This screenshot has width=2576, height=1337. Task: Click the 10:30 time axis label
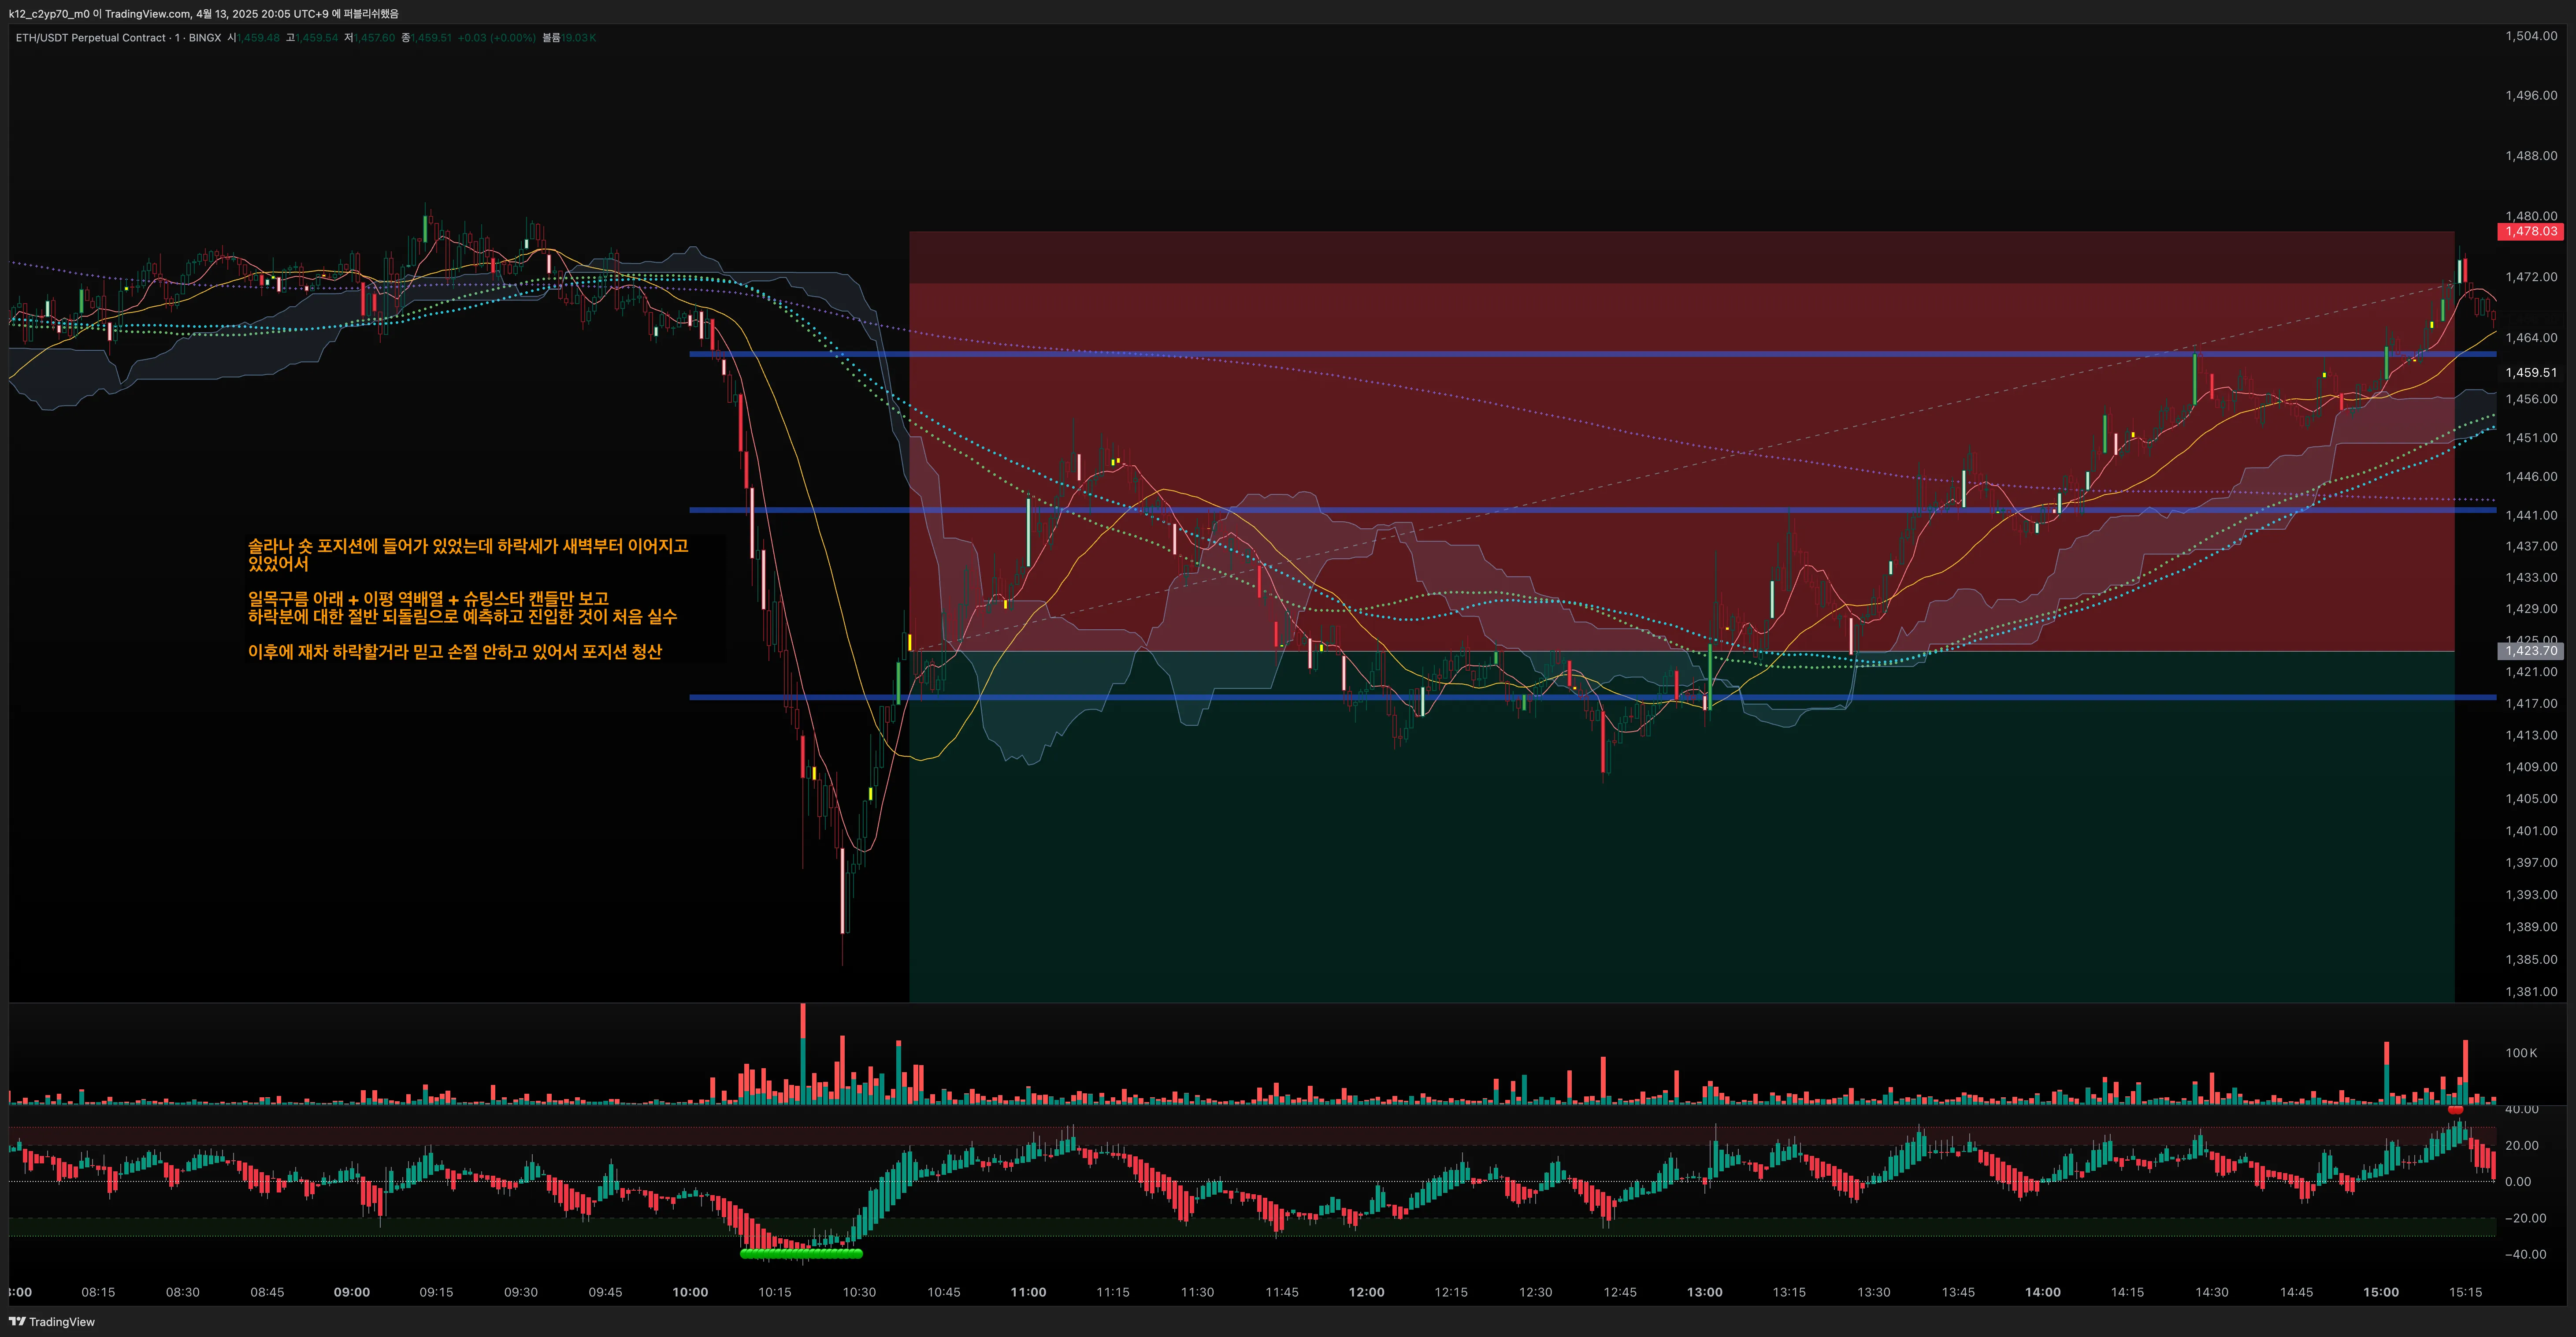tap(859, 1292)
